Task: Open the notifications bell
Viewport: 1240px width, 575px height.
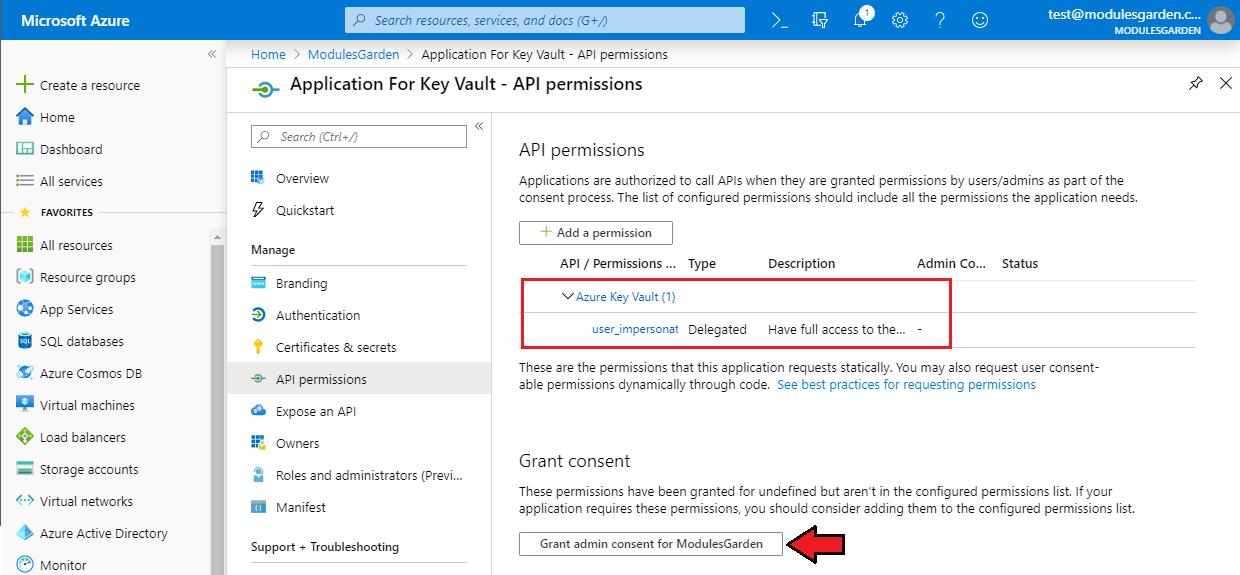Action: (862, 19)
